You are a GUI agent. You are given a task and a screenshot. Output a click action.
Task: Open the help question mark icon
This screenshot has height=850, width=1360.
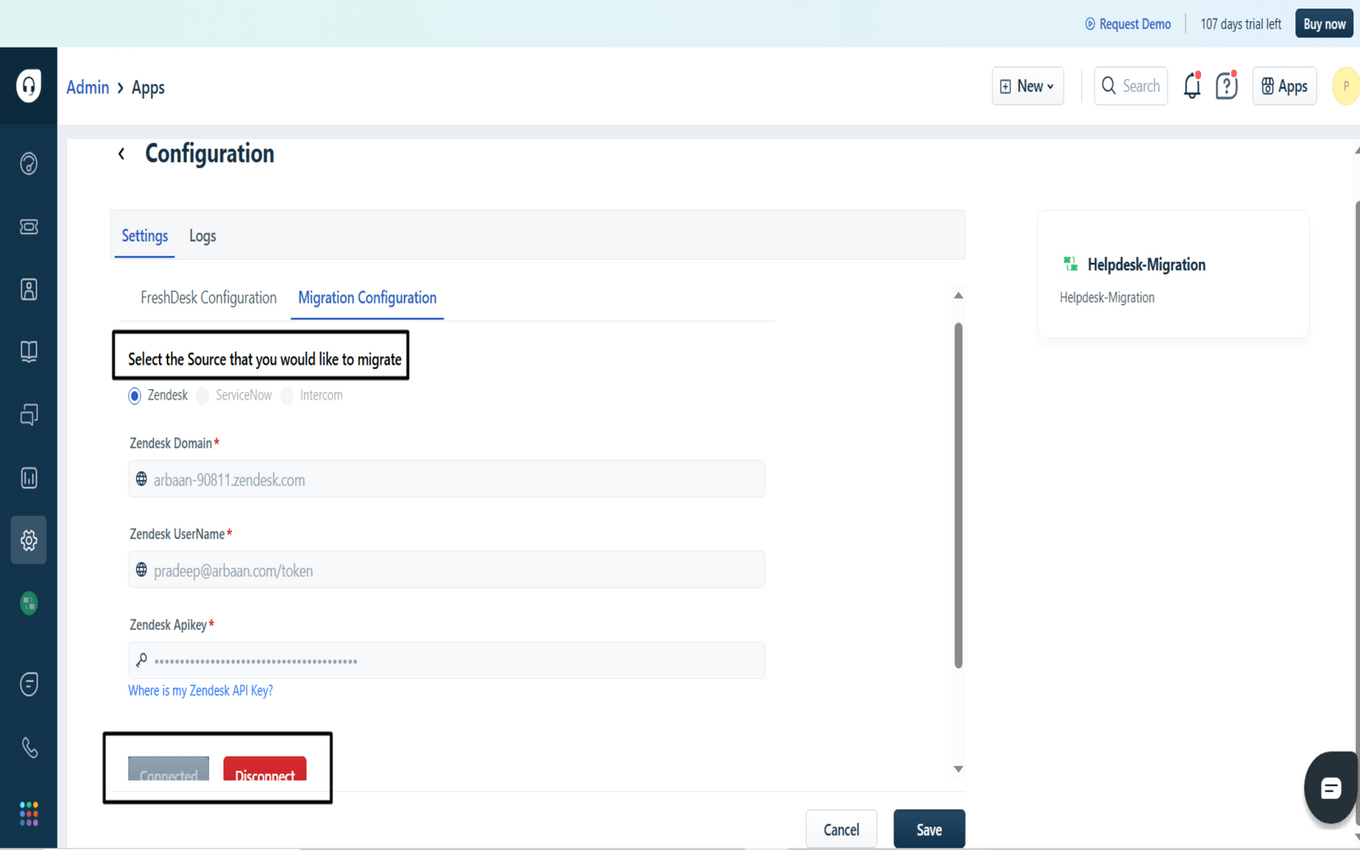pyautogui.click(x=1226, y=86)
